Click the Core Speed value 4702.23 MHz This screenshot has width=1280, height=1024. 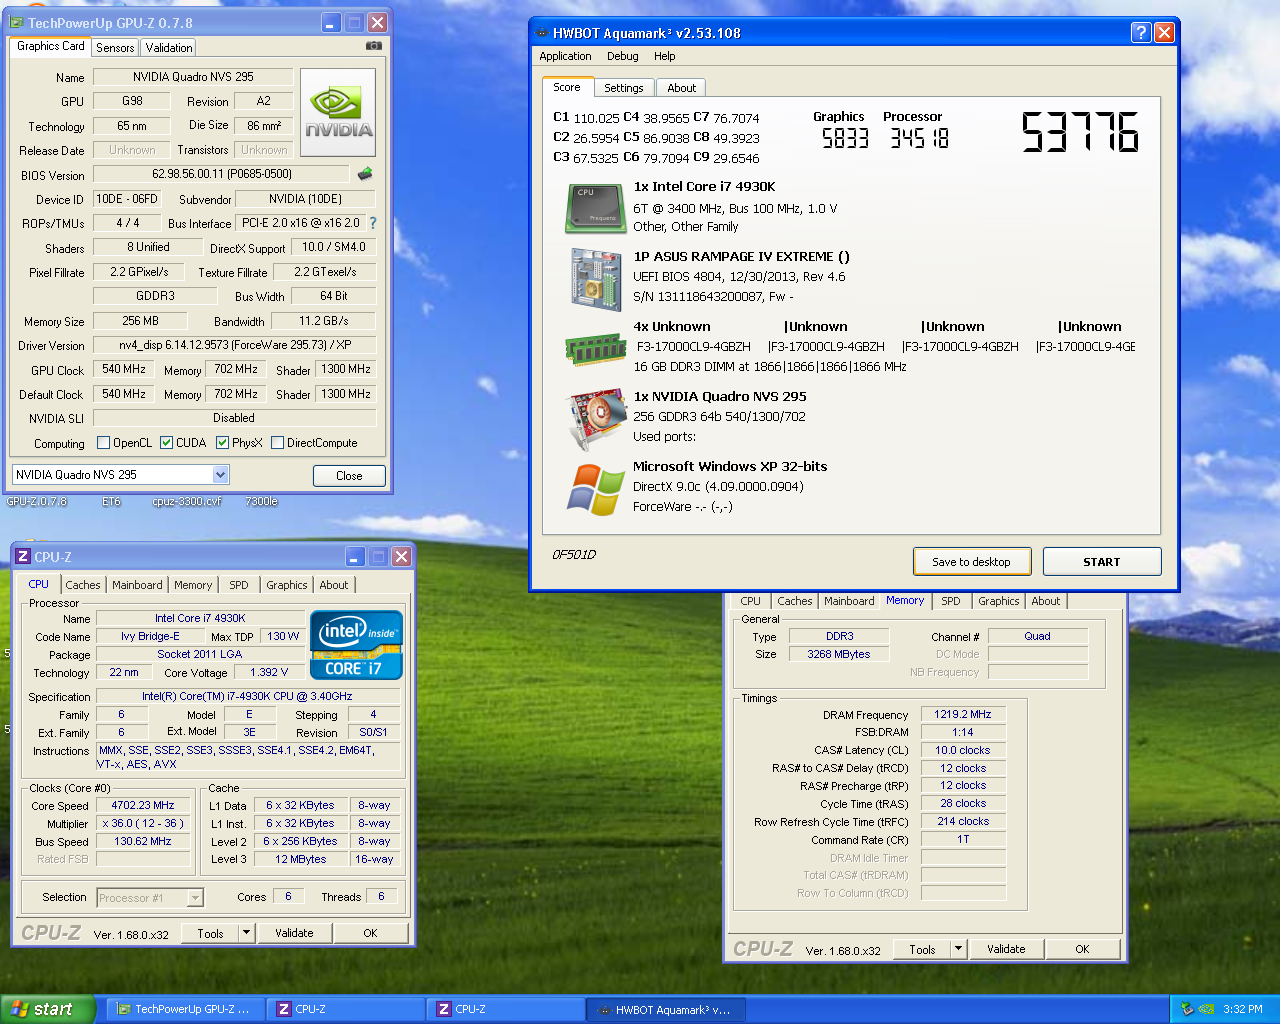click(x=143, y=805)
